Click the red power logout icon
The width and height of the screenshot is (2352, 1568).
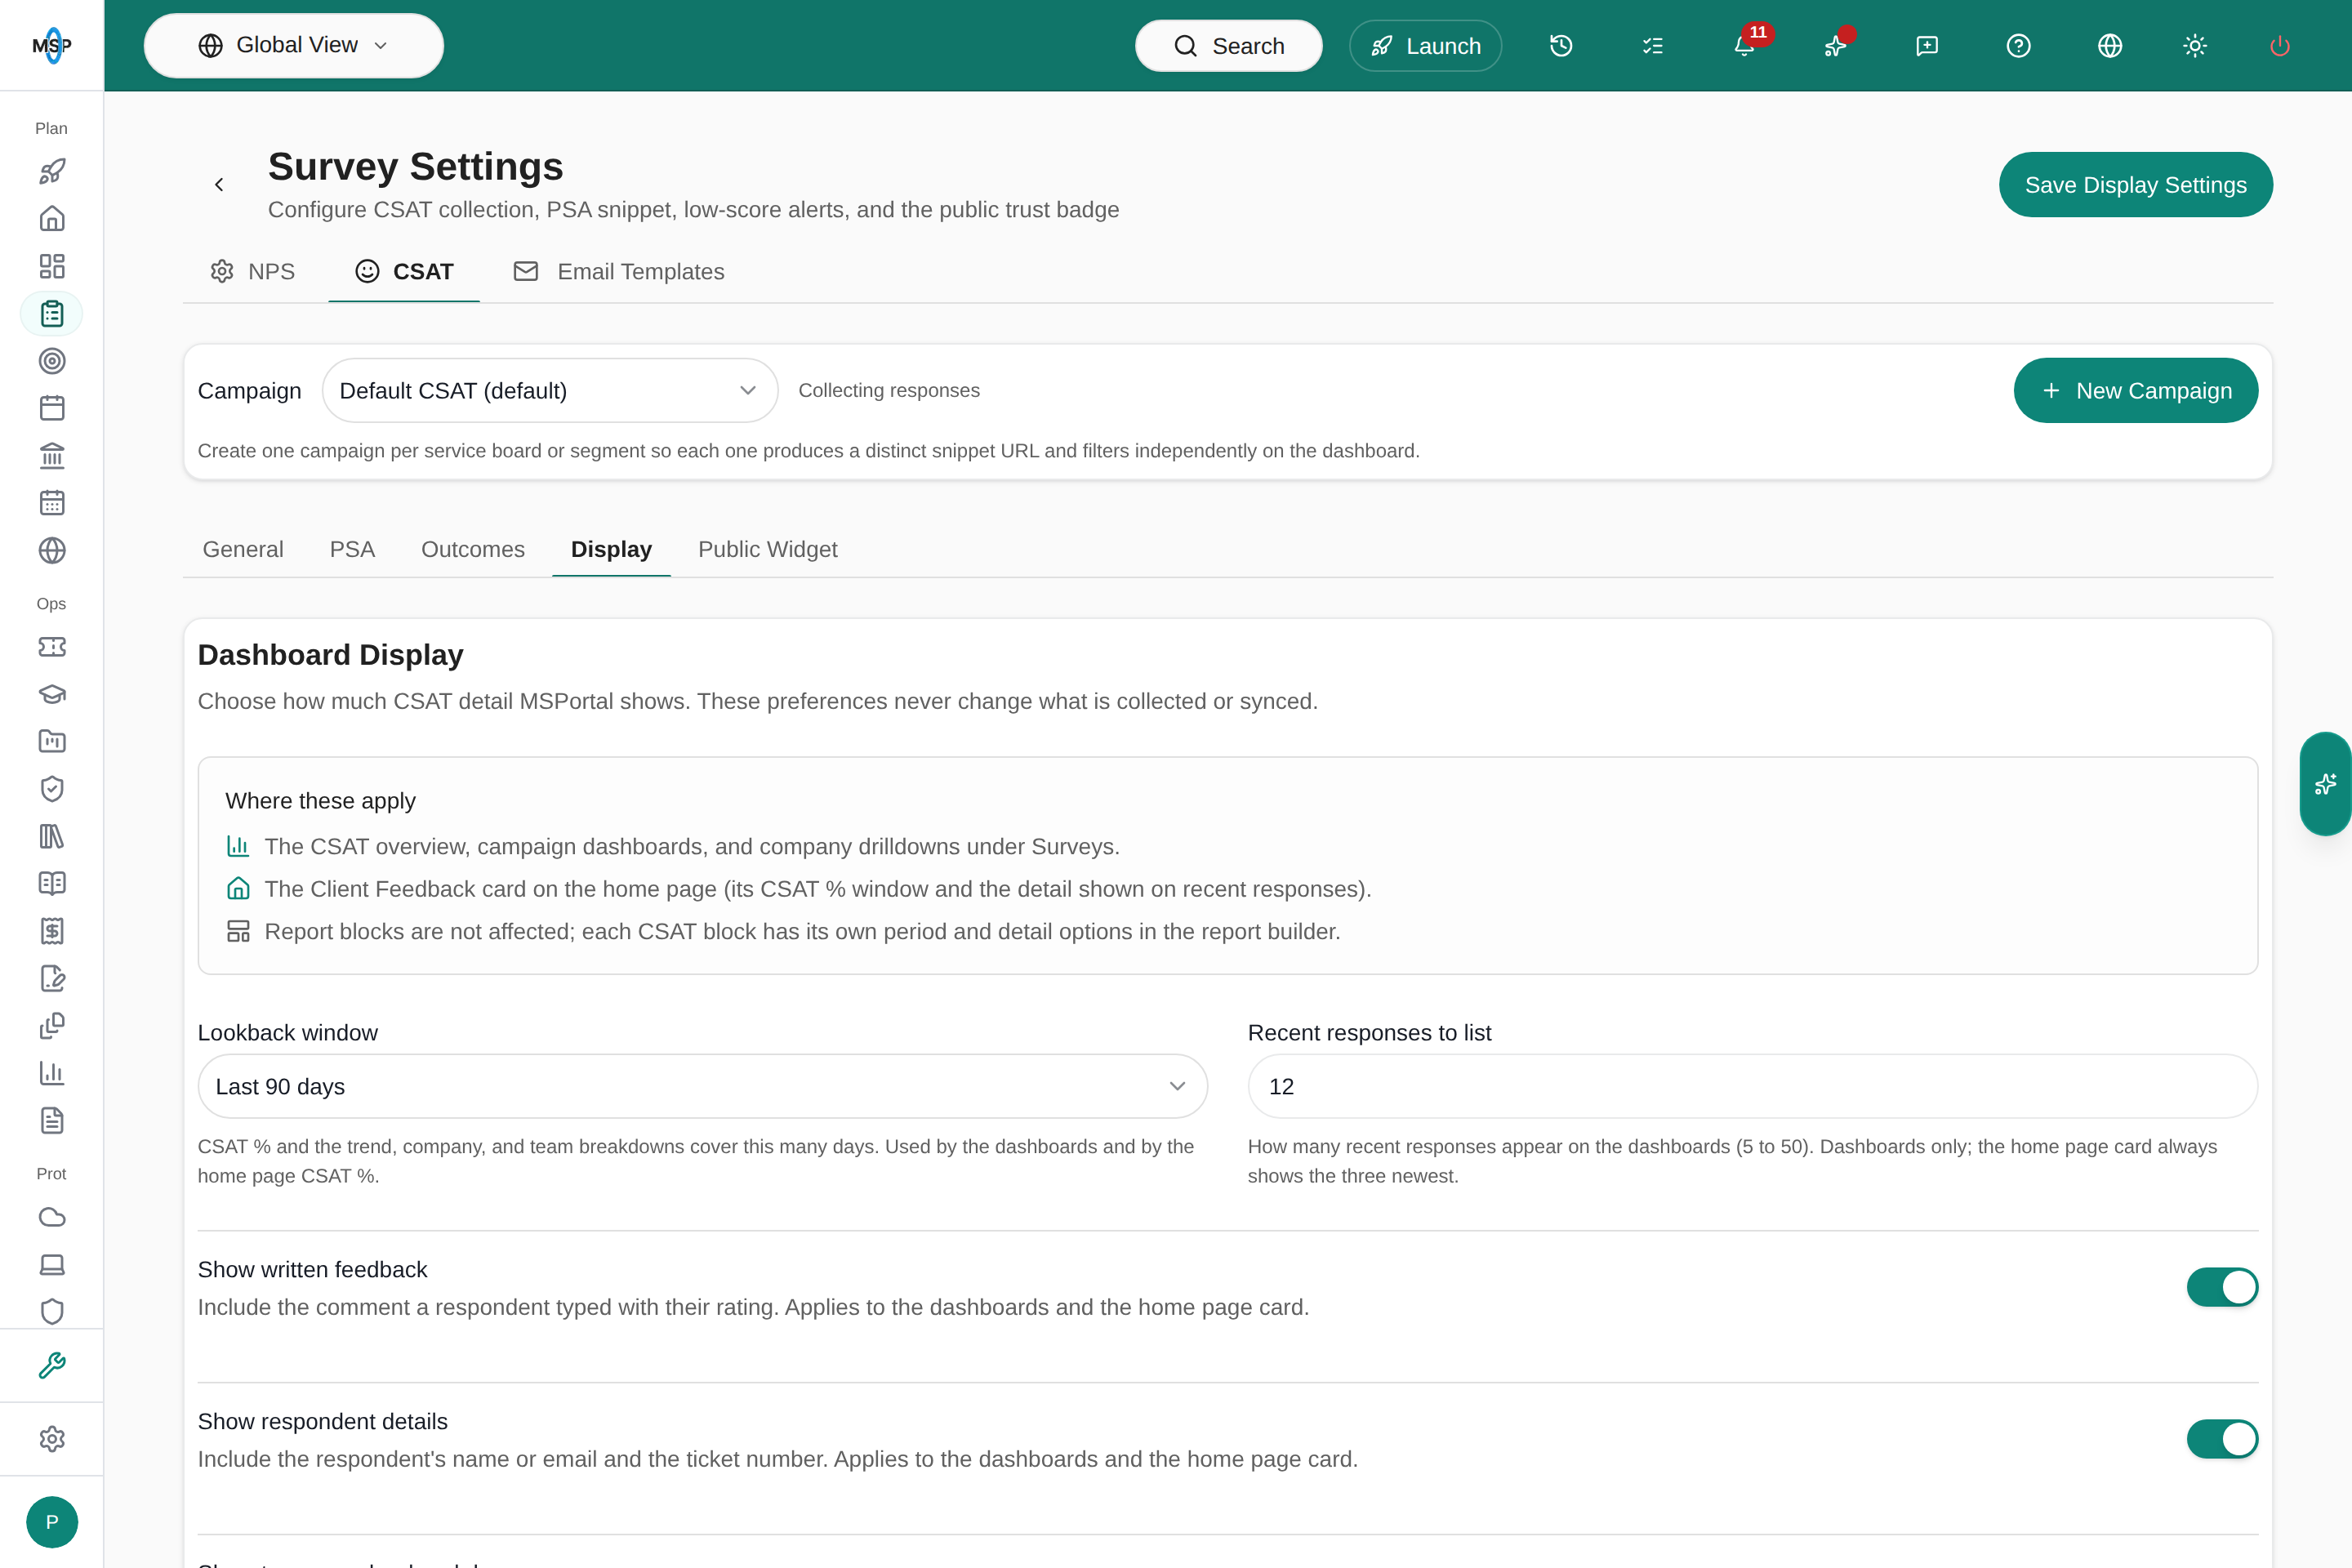(x=2280, y=46)
